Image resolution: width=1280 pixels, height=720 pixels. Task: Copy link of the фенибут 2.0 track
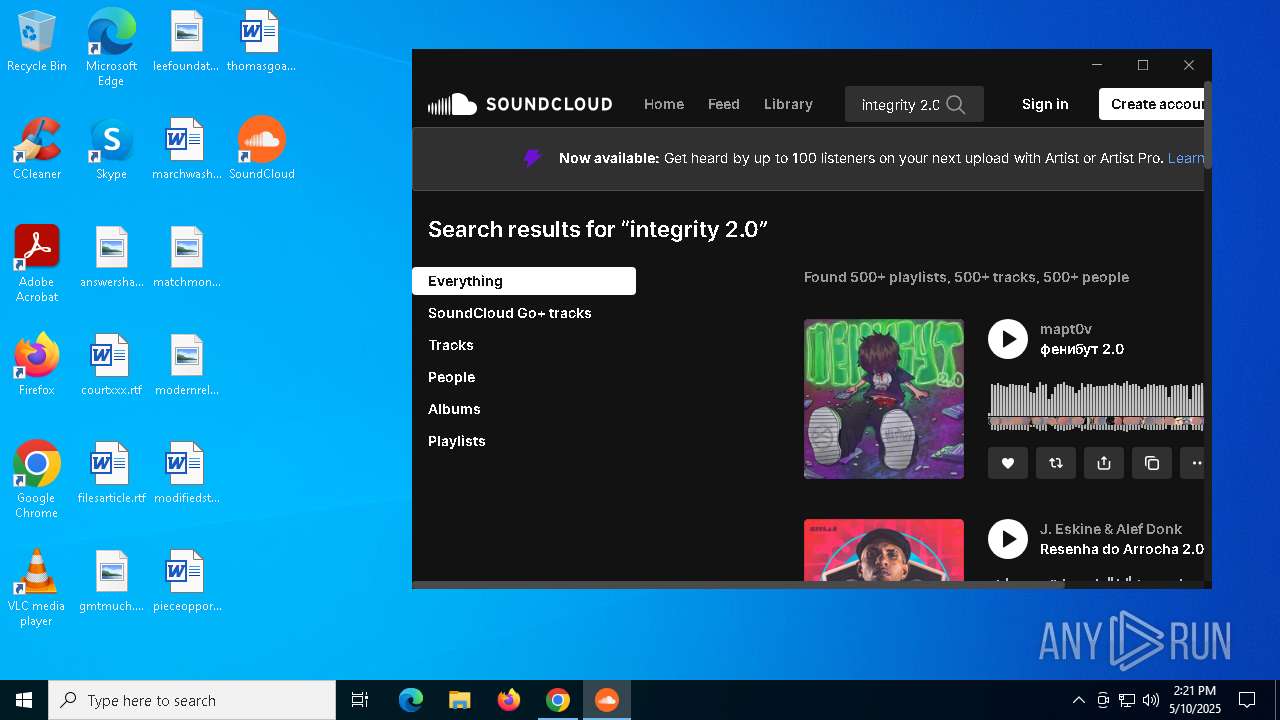pos(1152,463)
